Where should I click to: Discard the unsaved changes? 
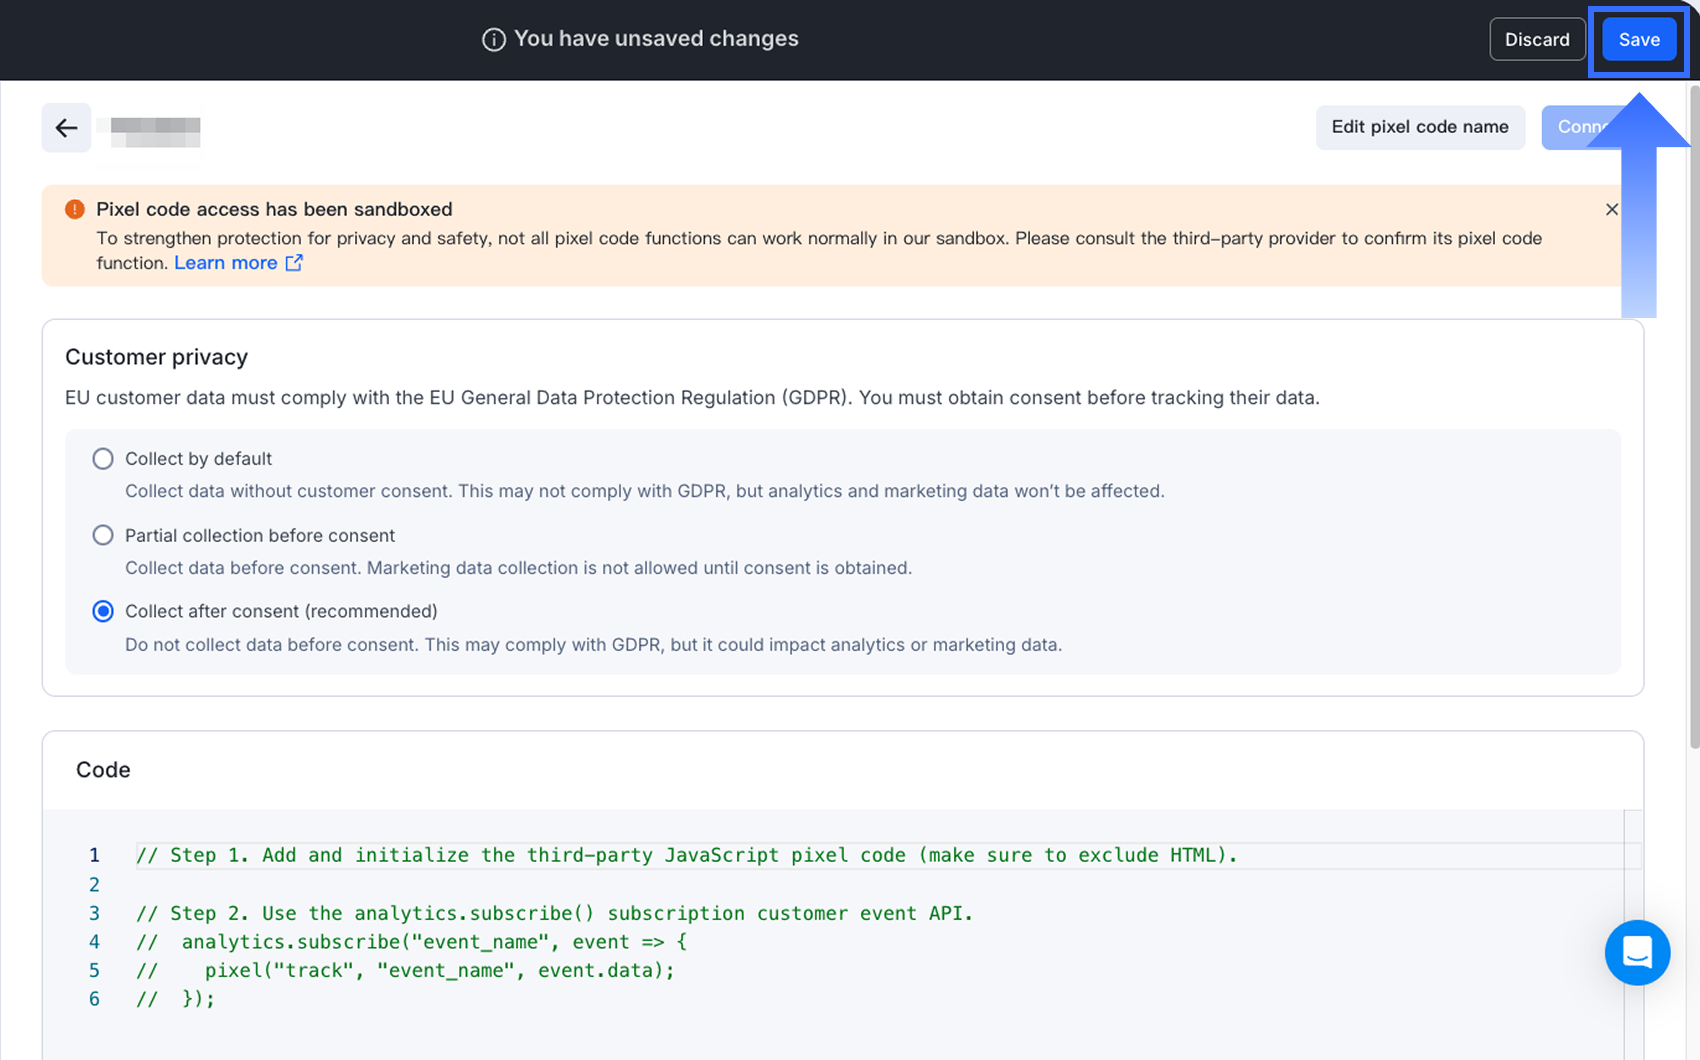pyautogui.click(x=1536, y=40)
